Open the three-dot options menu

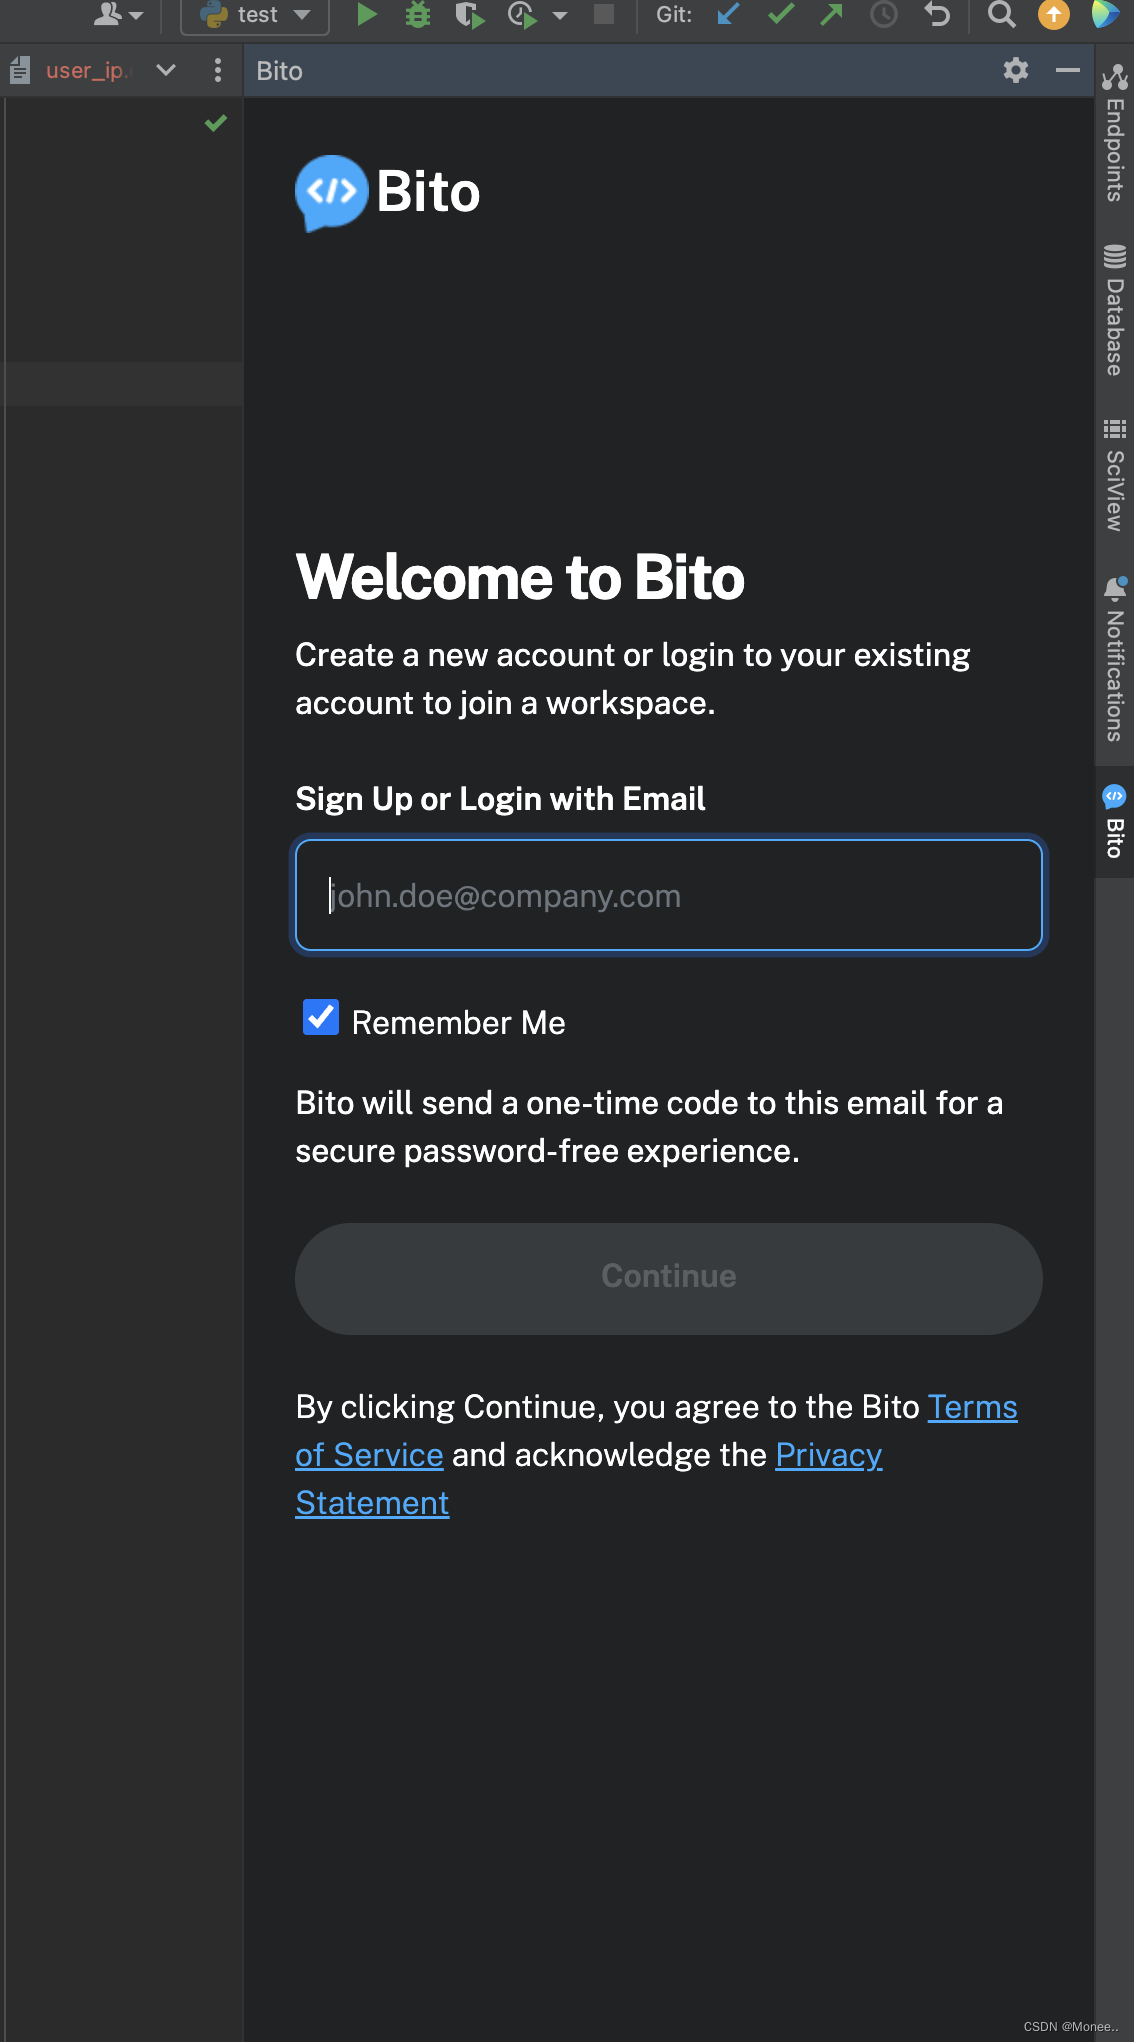[218, 70]
